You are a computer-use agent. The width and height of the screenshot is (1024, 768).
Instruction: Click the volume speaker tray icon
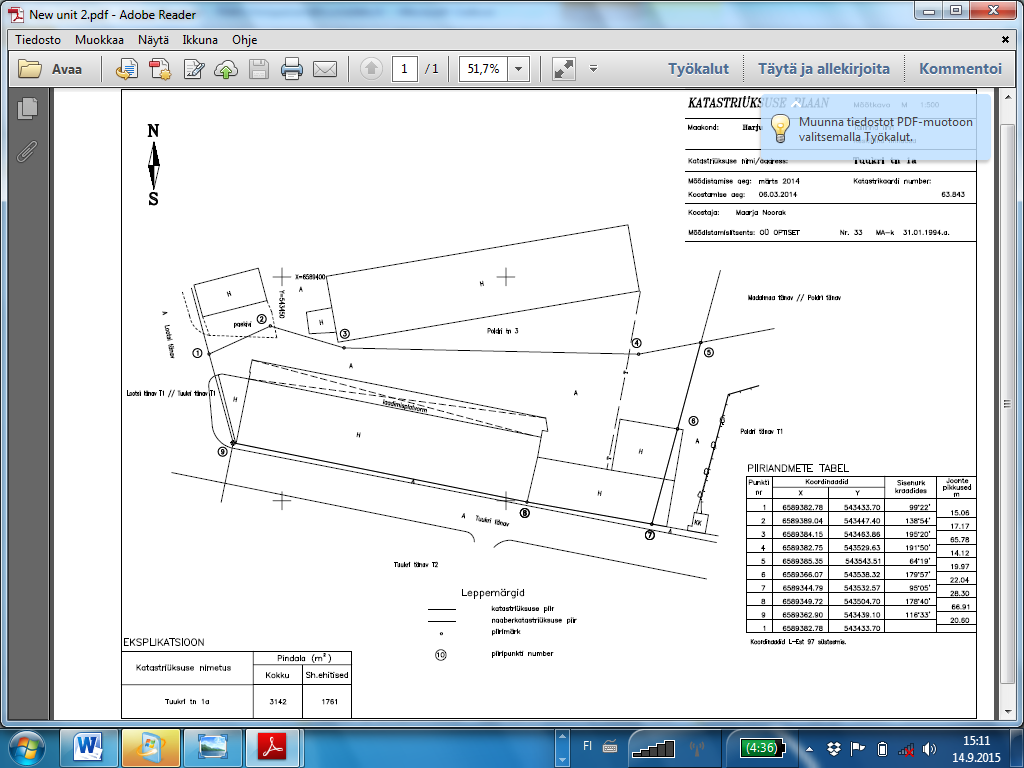(x=929, y=749)
